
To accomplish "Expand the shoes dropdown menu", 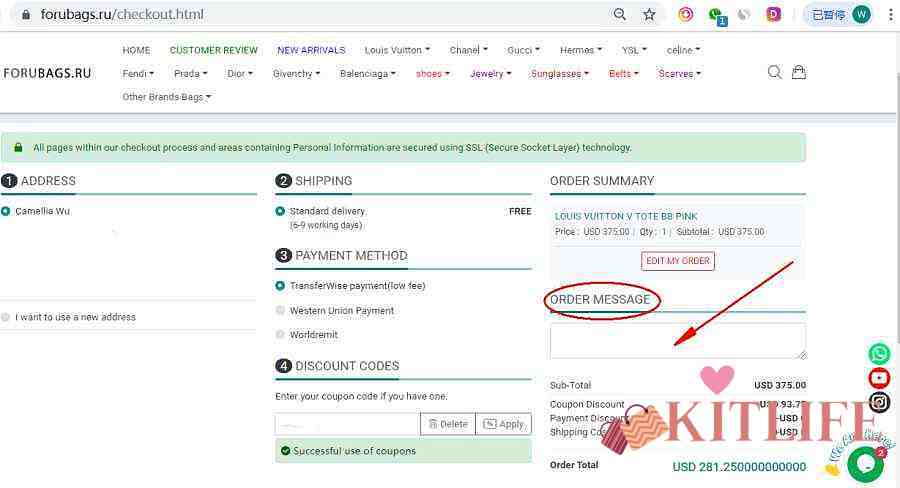I will tap(433, 74).
